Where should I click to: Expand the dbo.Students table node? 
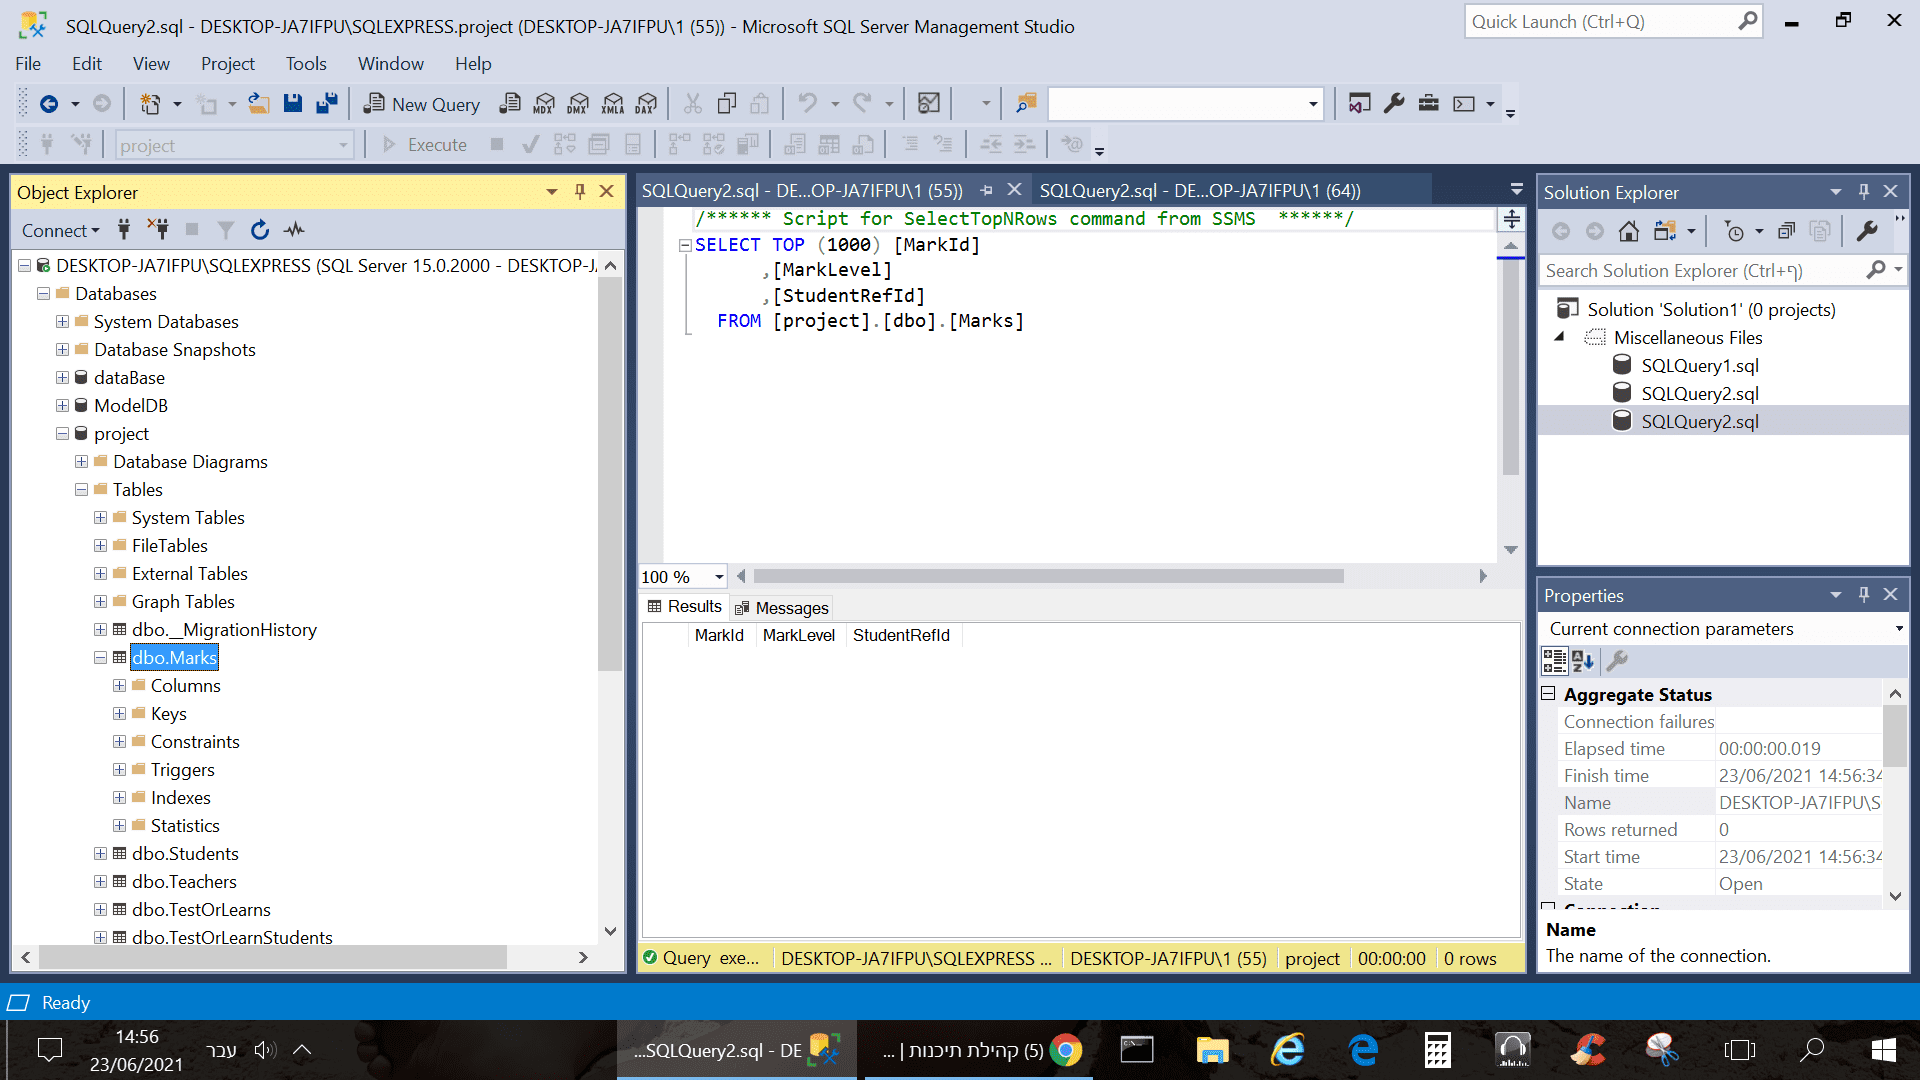(100, 854)
